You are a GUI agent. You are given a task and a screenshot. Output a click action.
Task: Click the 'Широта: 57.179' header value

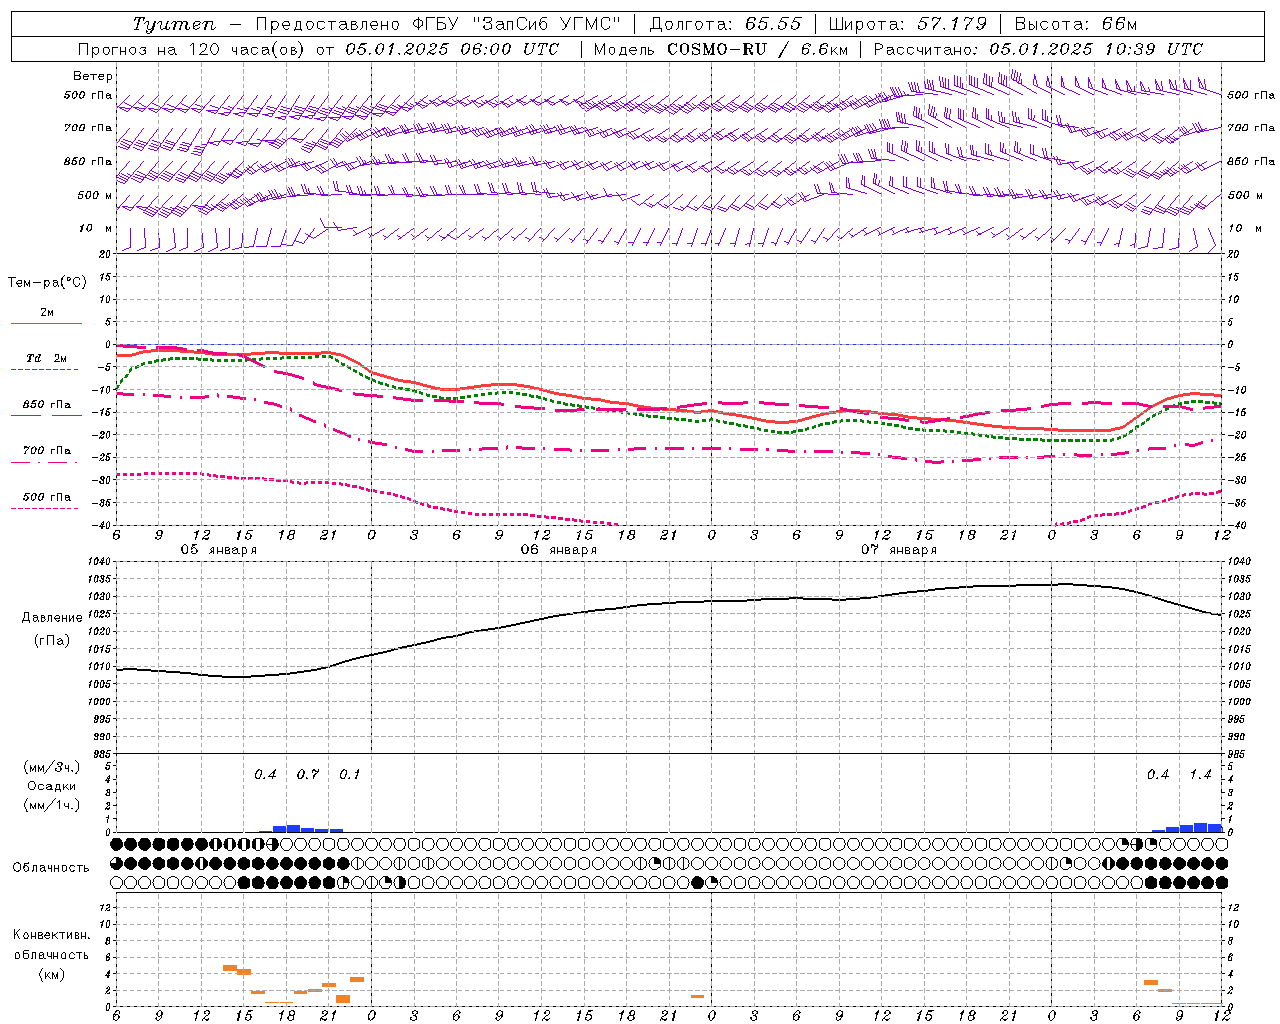(908, 25)
